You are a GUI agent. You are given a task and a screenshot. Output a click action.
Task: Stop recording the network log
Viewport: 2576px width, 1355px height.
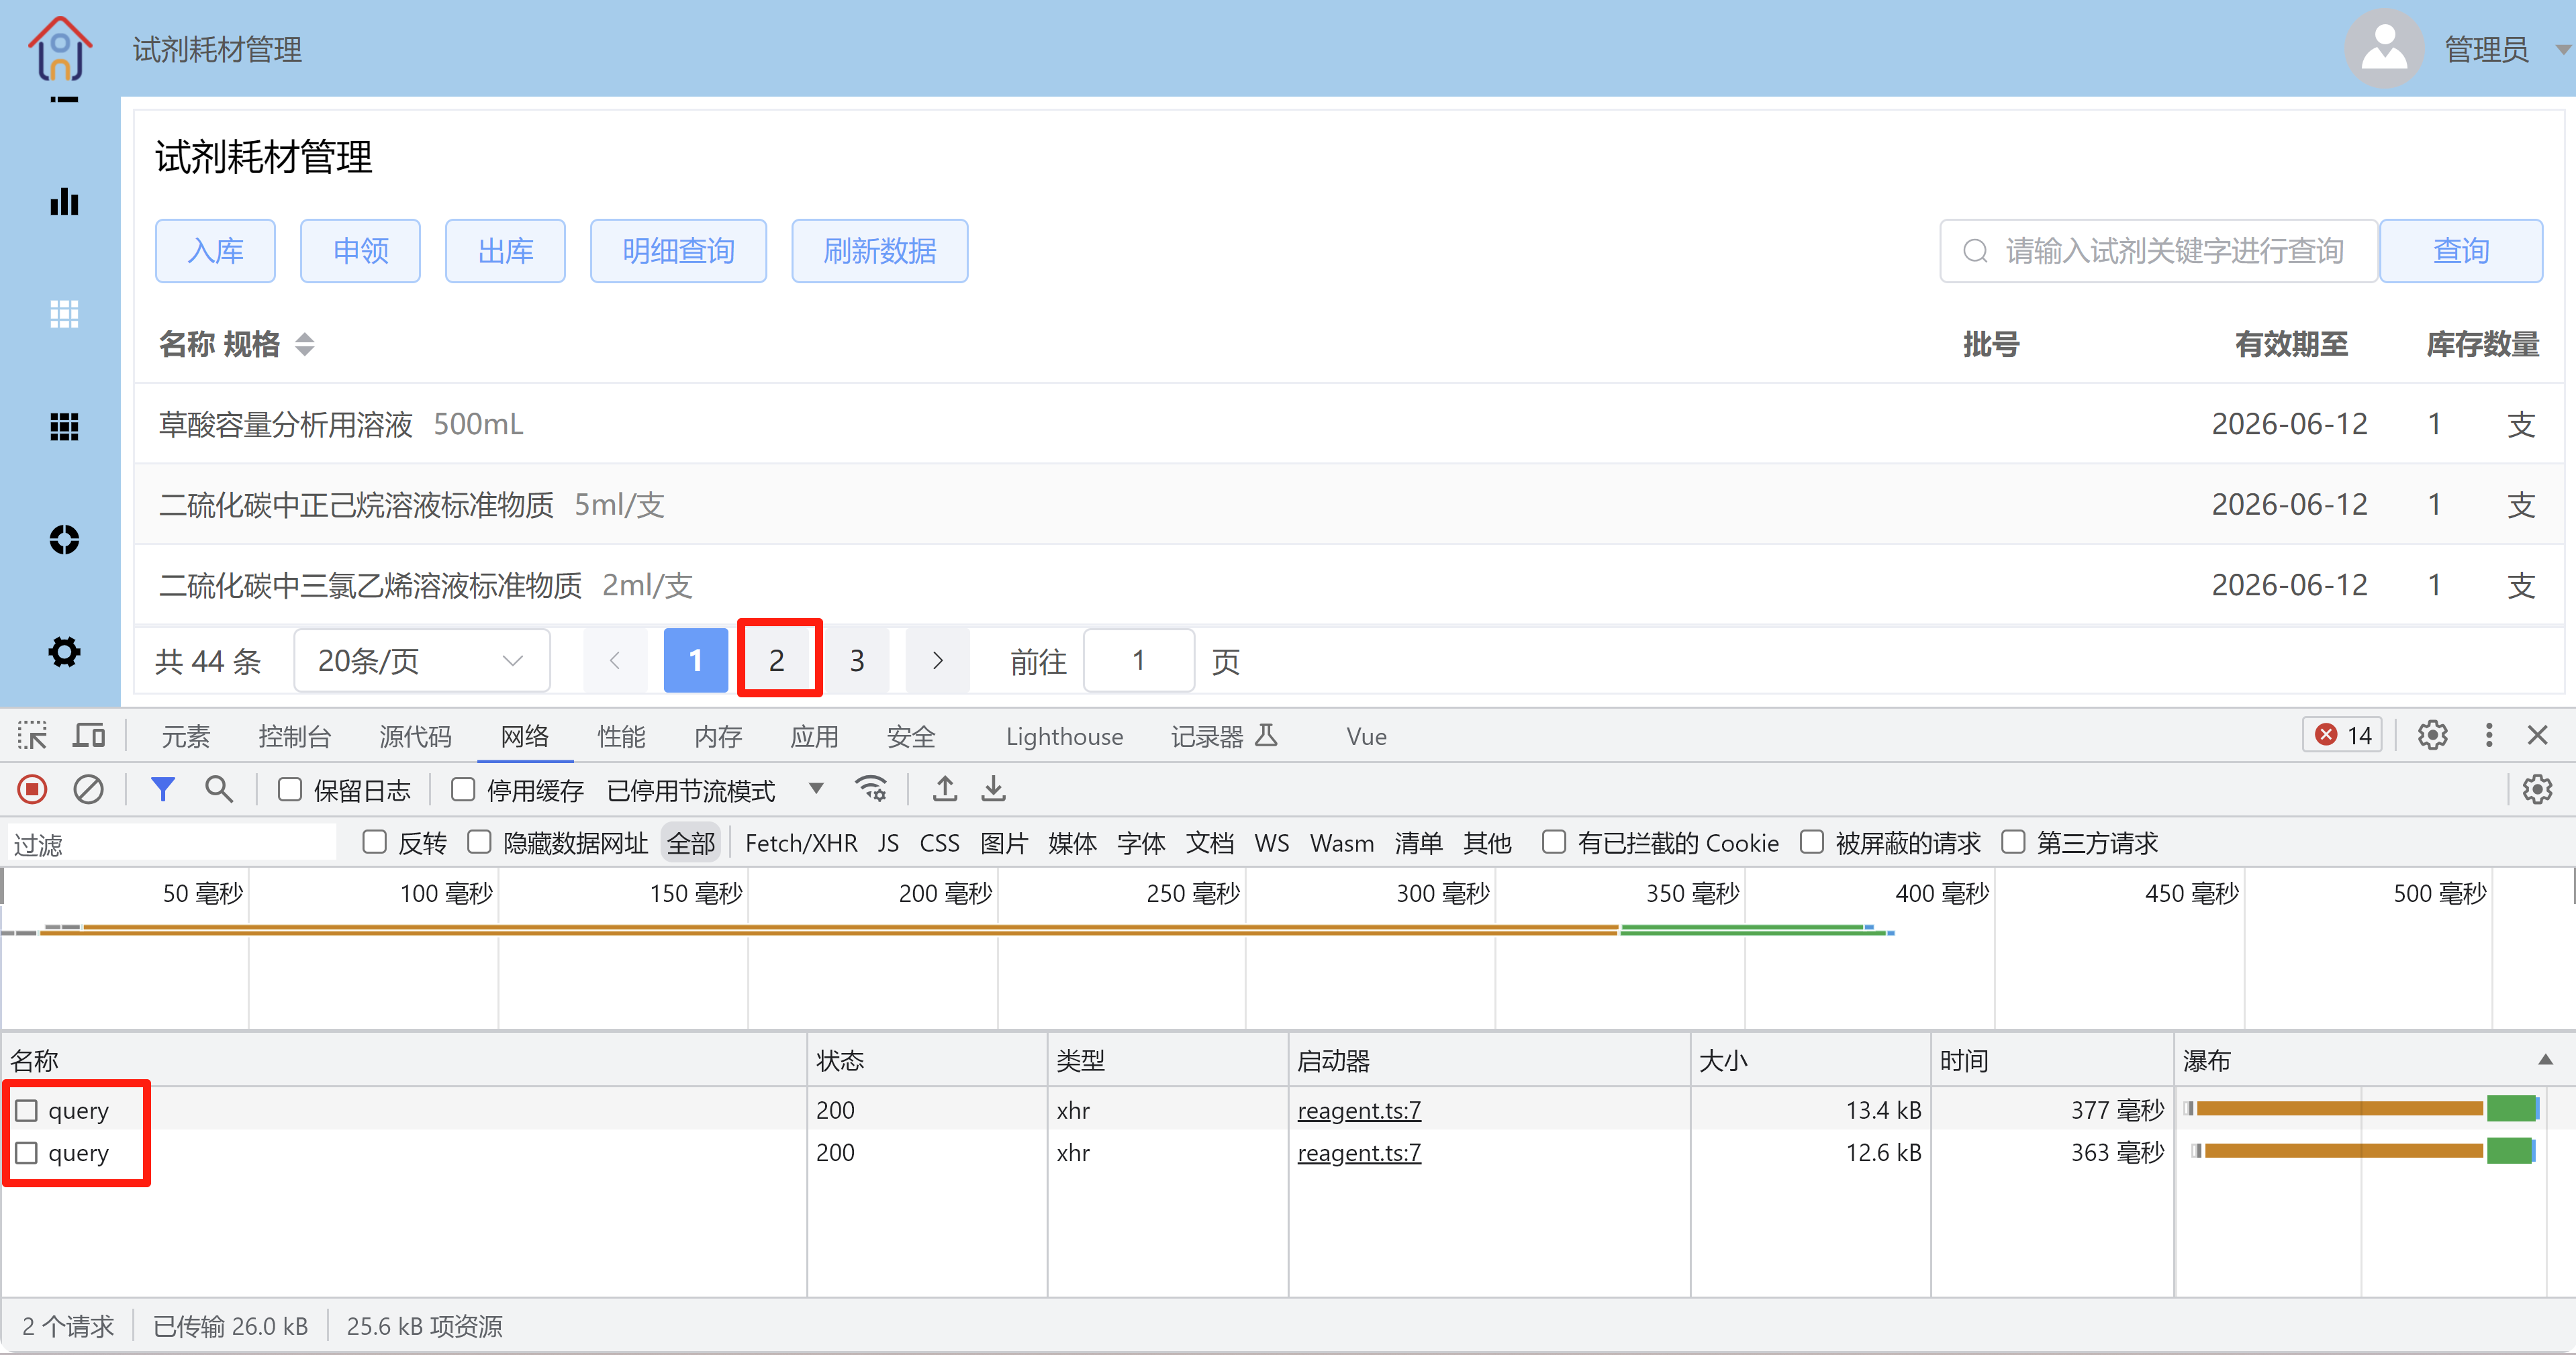pyautogui.click(x=32, y=790)
